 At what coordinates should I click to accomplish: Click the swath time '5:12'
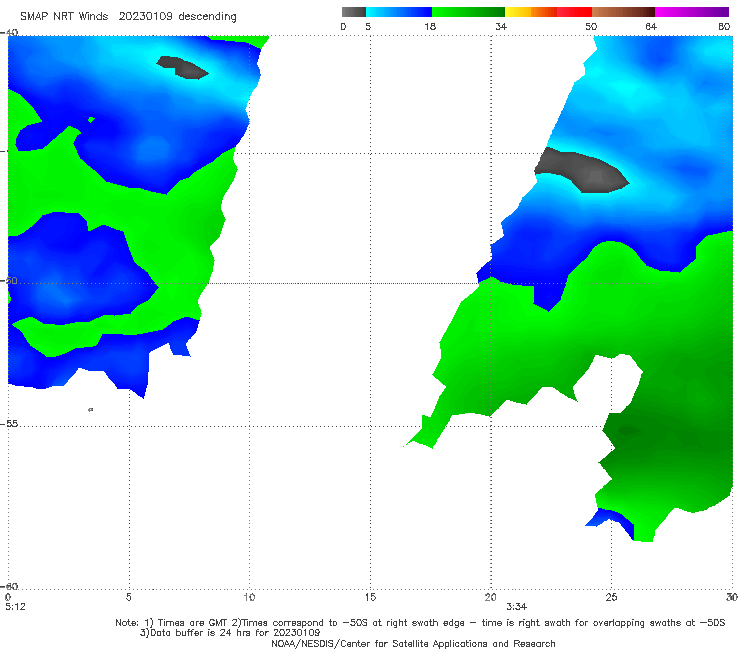15,607
